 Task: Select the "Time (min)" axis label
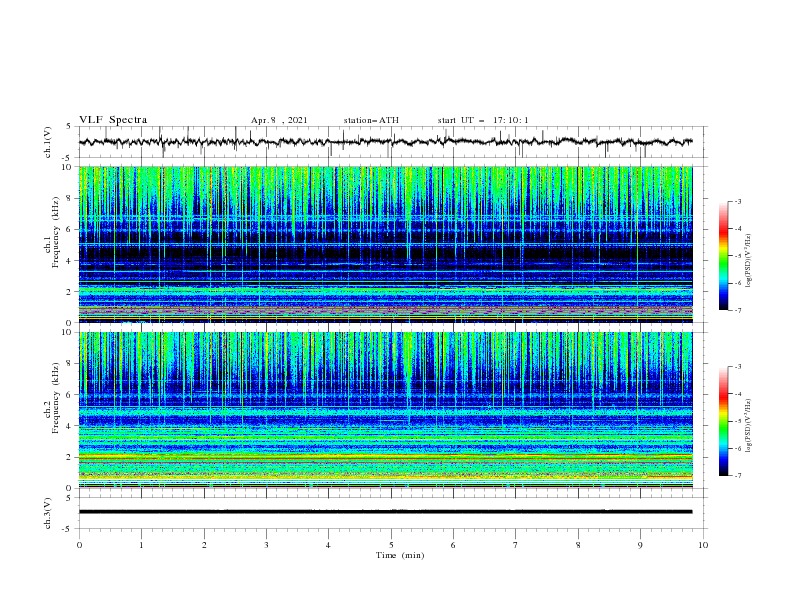click(400, 555)
